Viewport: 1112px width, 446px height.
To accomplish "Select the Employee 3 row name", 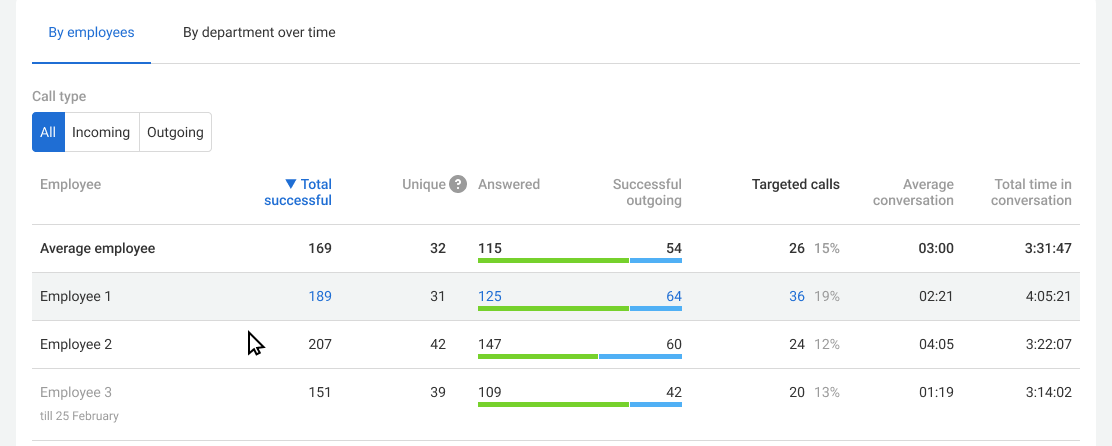I will 76,392.
